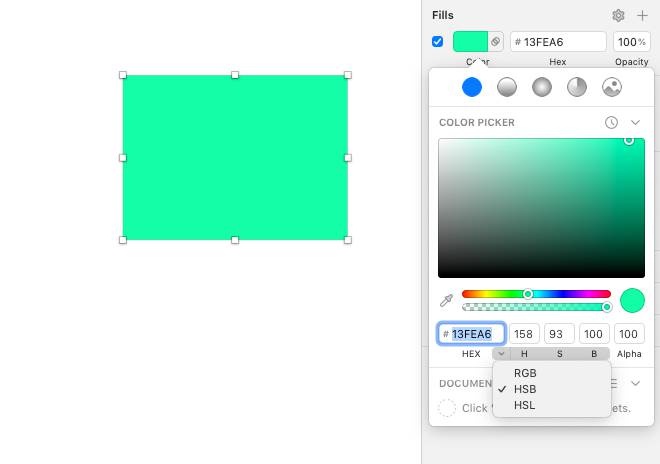
Task: Pick a color with the eyedropper
Action: click(x=447, y=300)
